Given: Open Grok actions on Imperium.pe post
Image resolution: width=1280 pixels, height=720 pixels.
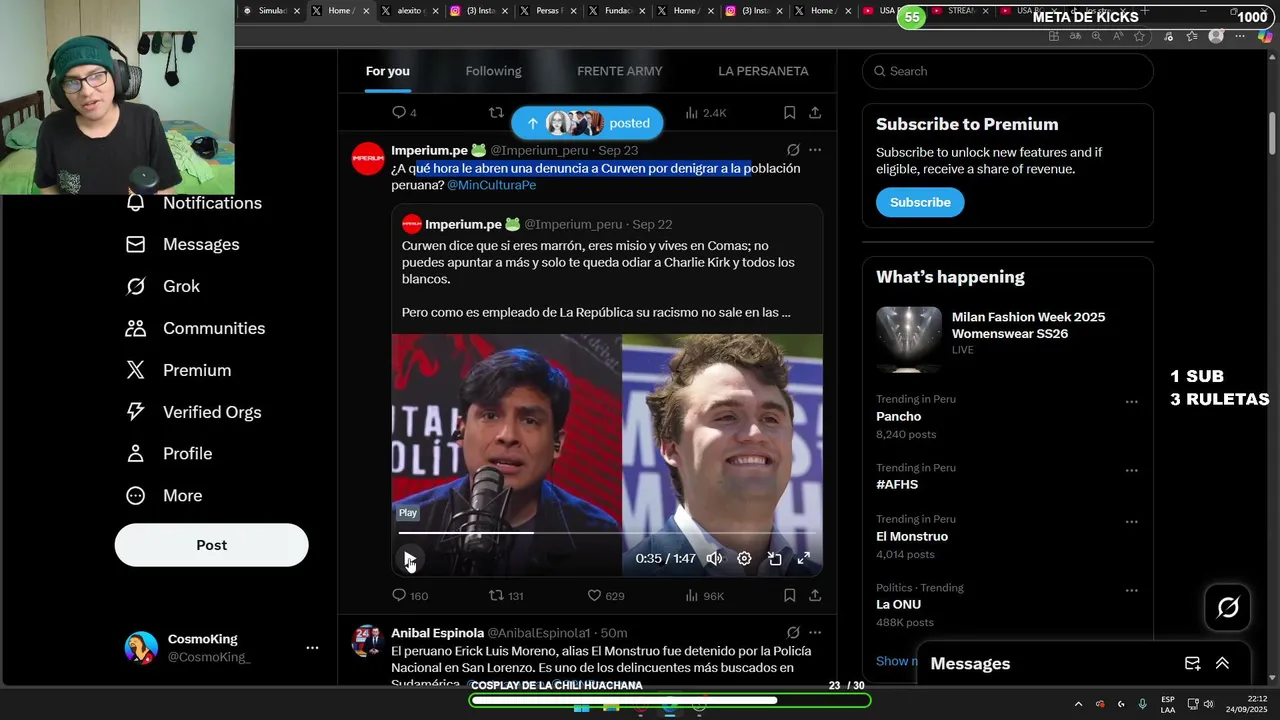Looking at the screenshot, I should pyautogui.click(x=793, y=150).
